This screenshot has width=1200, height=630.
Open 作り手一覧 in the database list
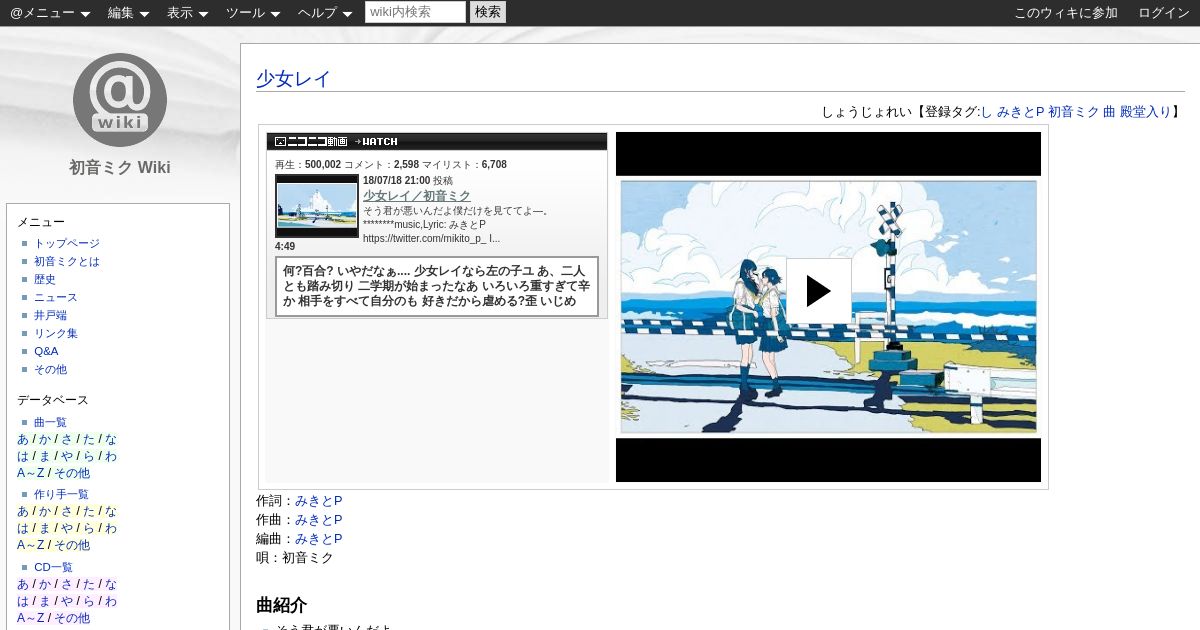pos(61,494)
